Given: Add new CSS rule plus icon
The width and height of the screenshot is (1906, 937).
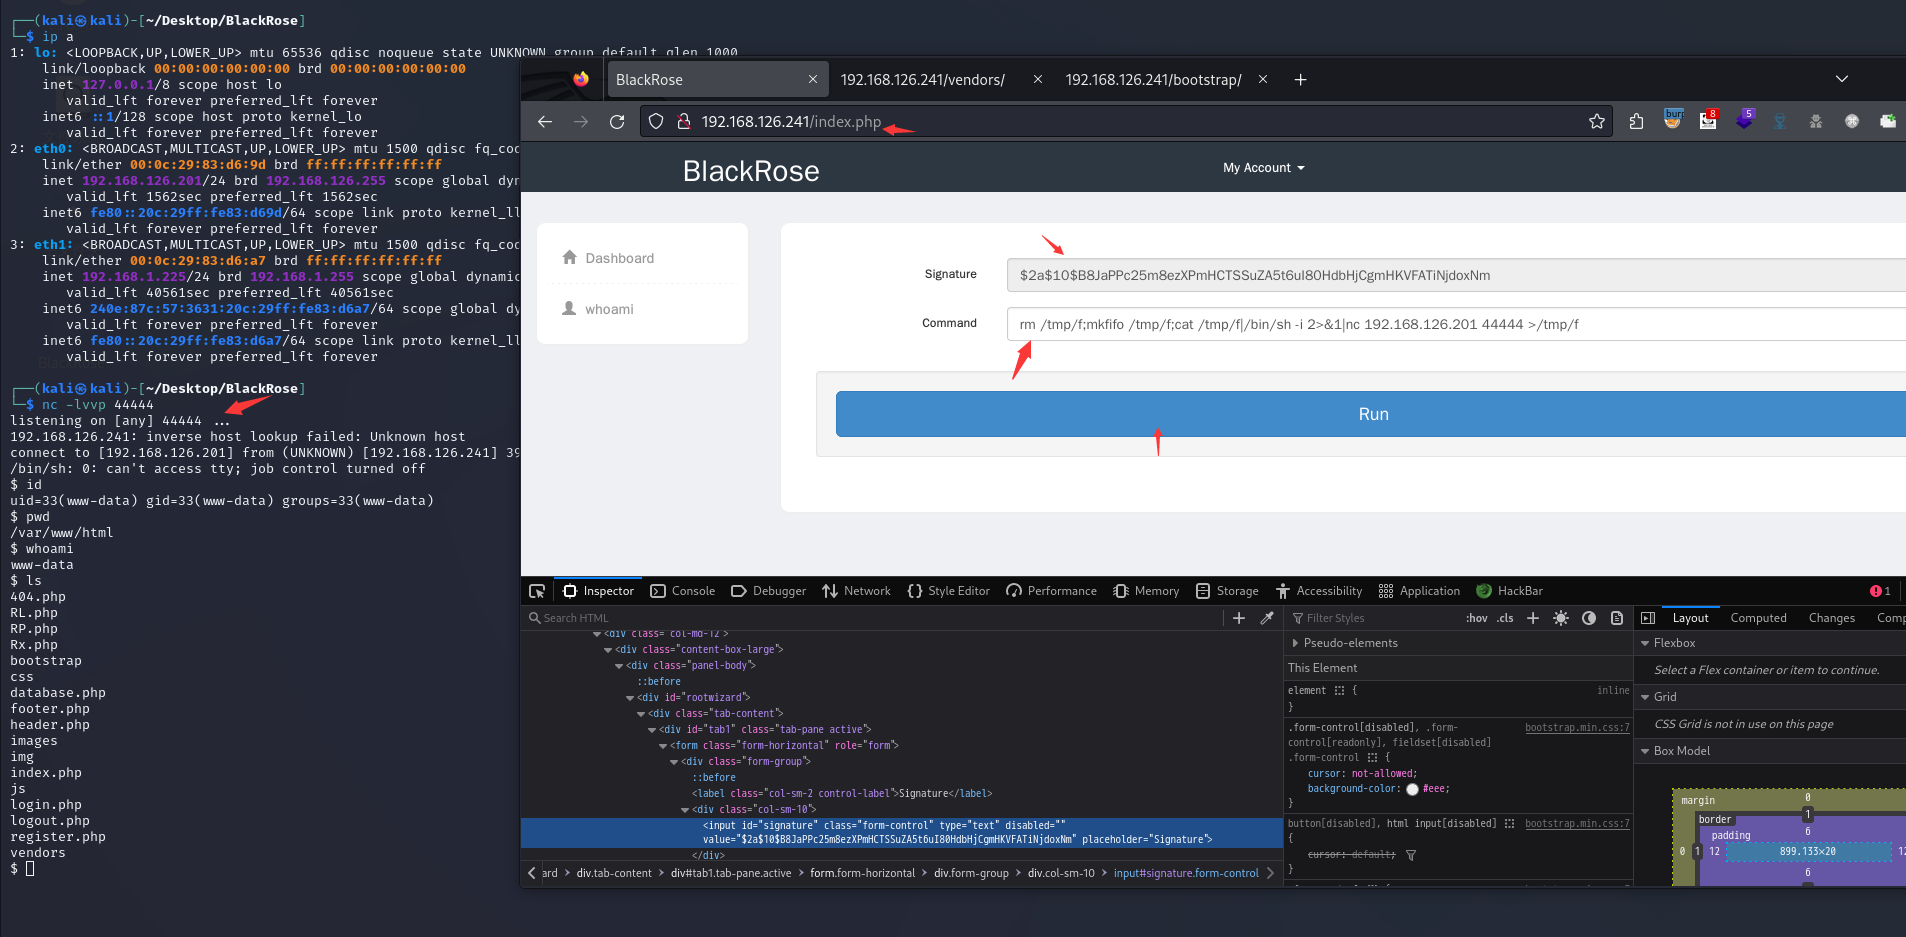Looking at the screenshot, I should (1532, 618).
